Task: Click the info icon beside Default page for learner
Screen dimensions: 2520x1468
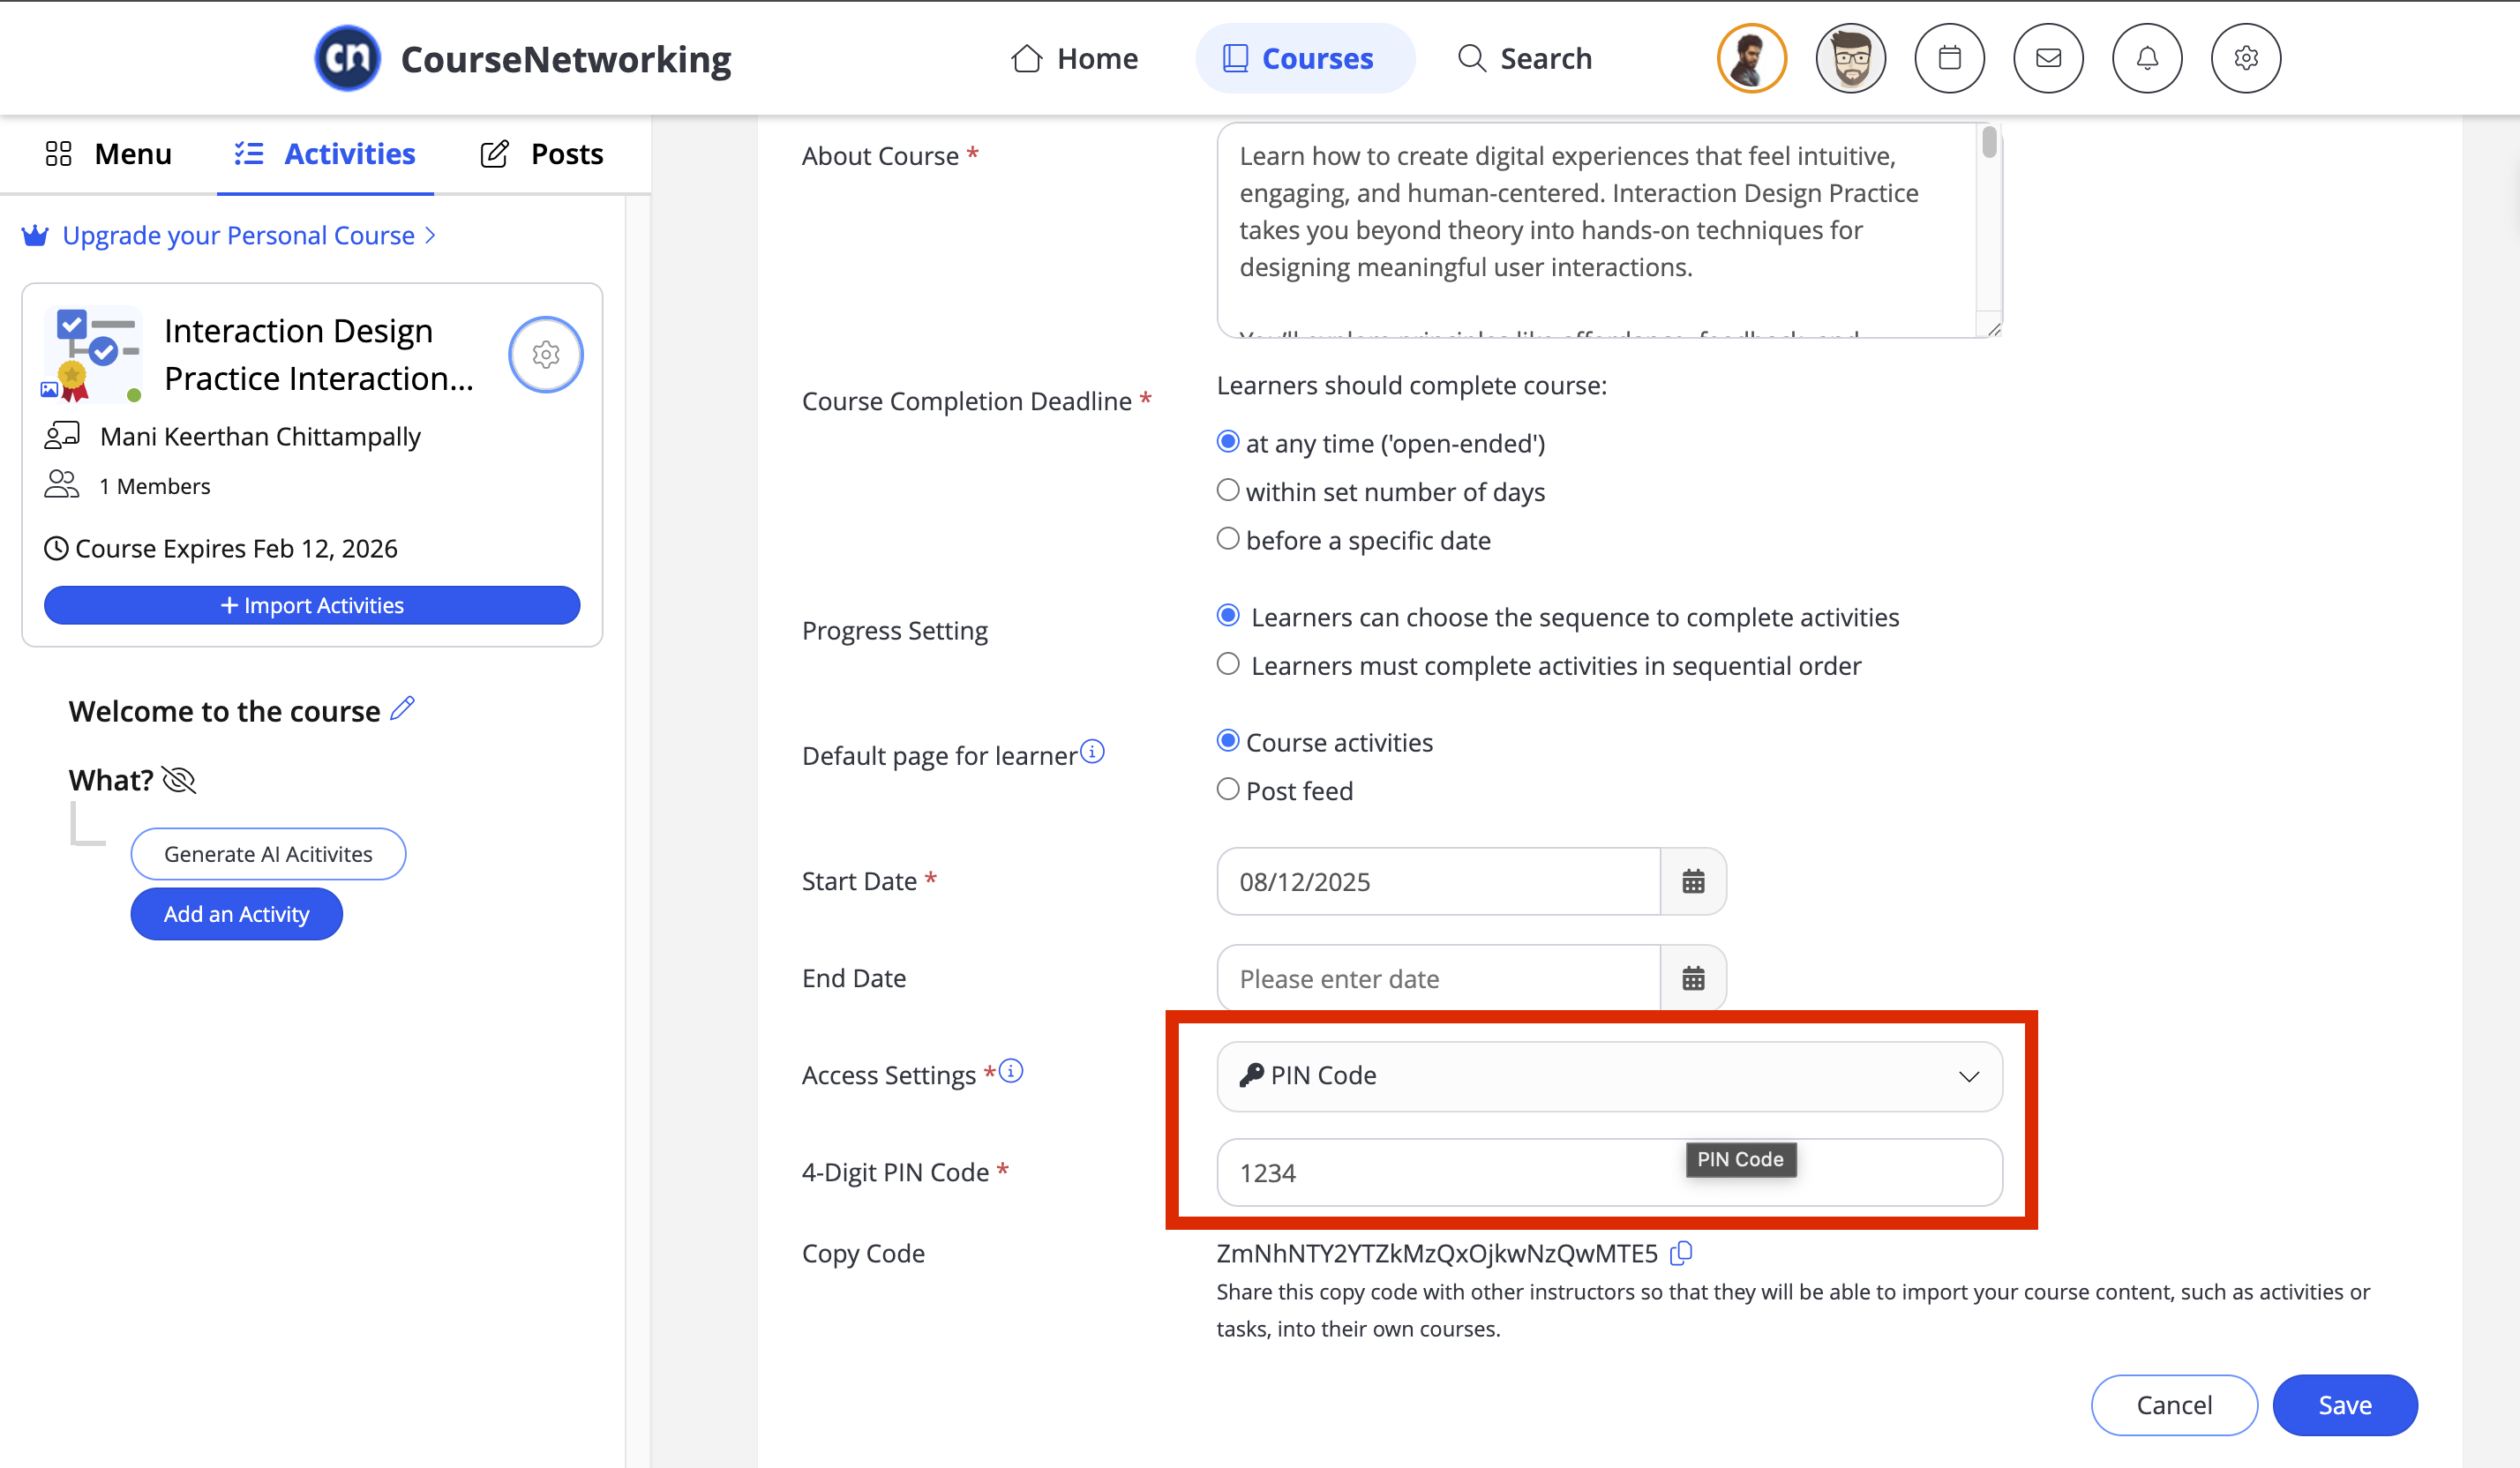Action: tap(1093, 751)
